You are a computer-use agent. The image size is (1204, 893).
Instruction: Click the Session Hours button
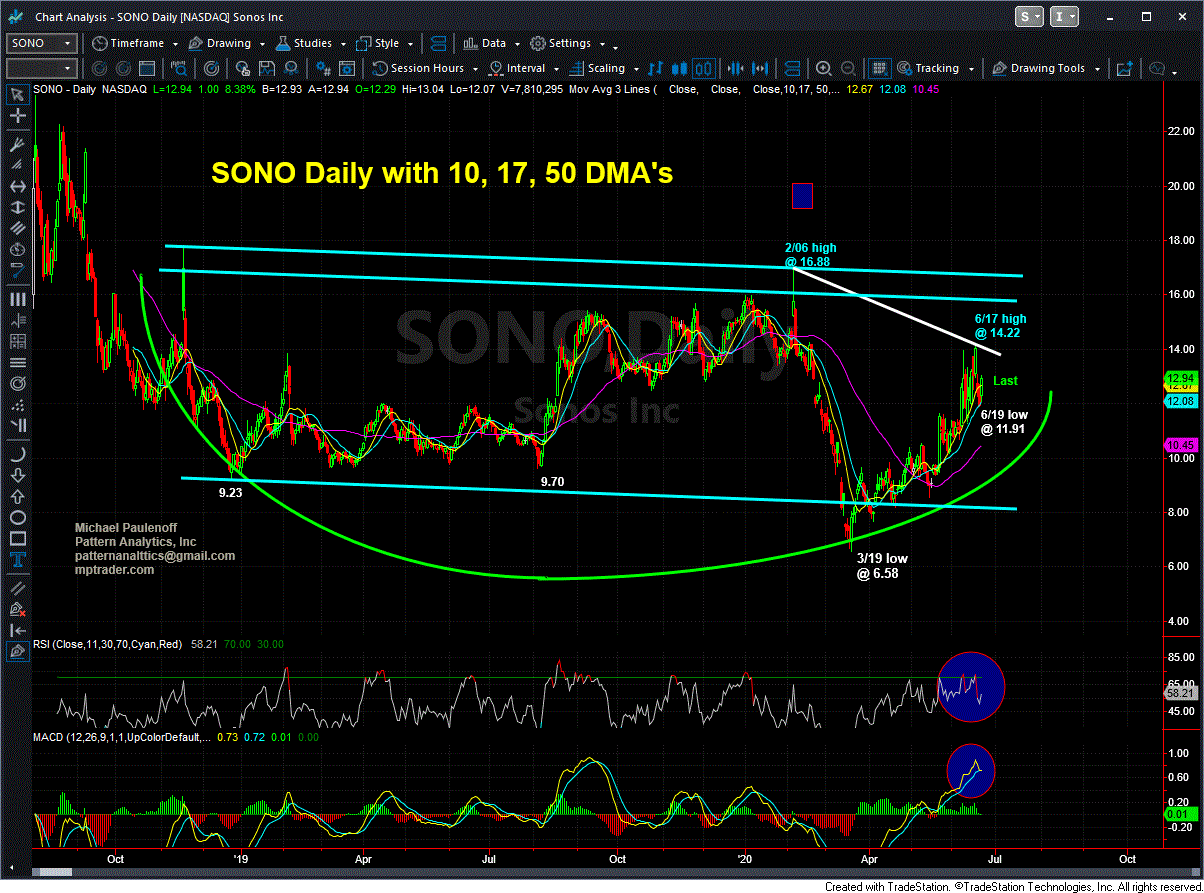click(x=417, y=68)
